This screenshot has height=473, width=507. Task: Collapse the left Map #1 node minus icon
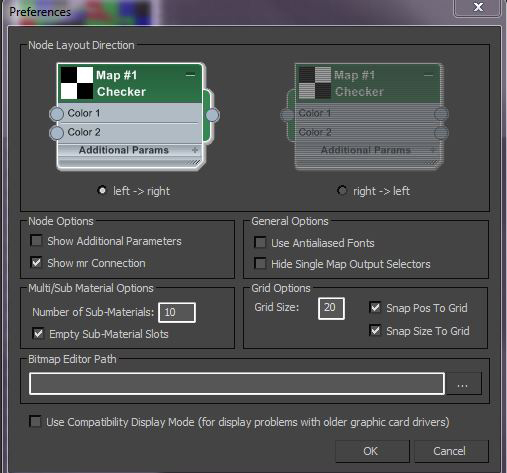pyautogui.click(x=190, y=75)
